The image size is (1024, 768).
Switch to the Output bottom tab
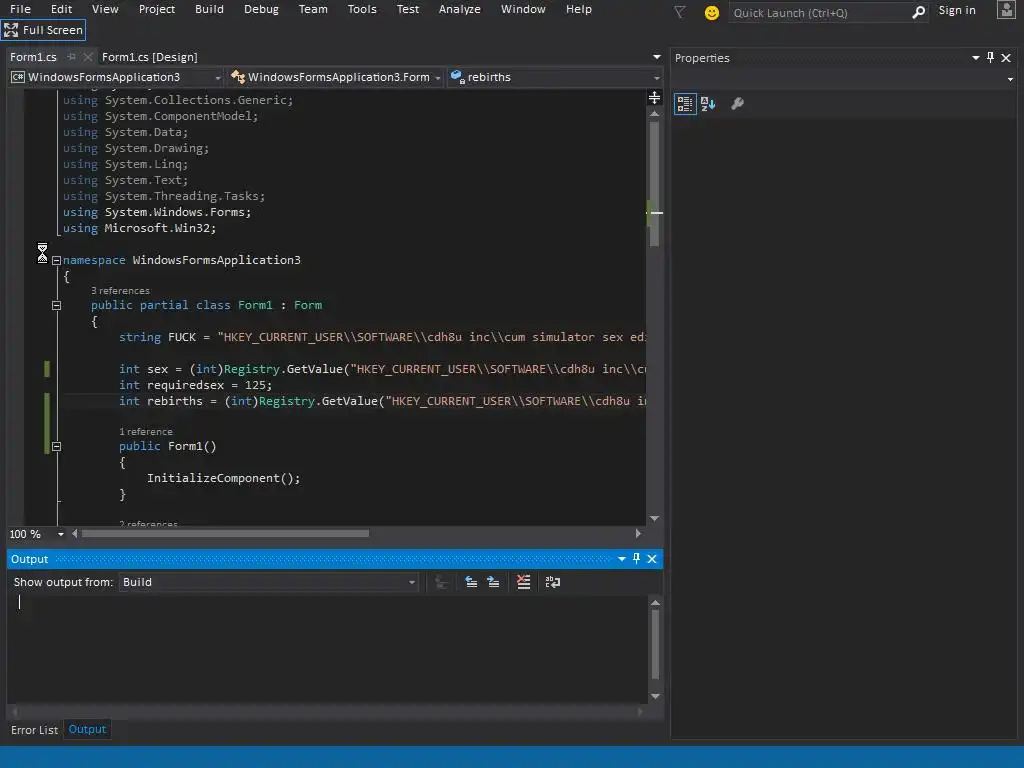tap(87, 729)
